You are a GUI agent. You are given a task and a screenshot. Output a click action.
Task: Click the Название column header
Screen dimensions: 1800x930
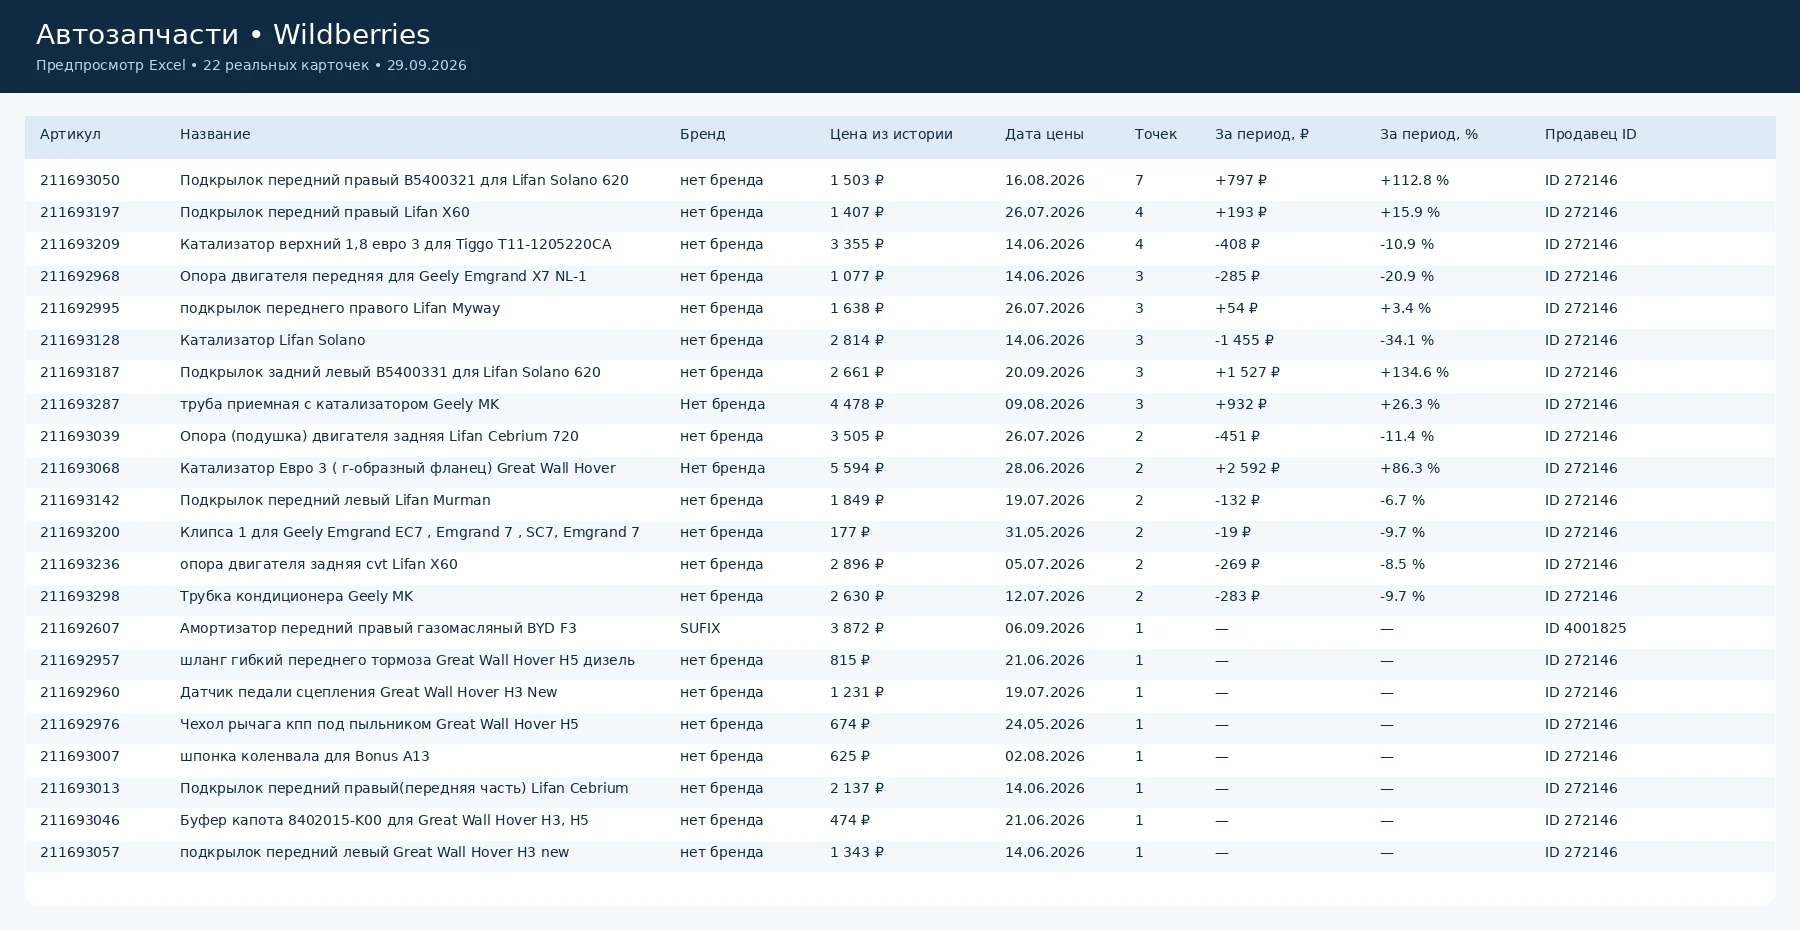tap(215, 134)
